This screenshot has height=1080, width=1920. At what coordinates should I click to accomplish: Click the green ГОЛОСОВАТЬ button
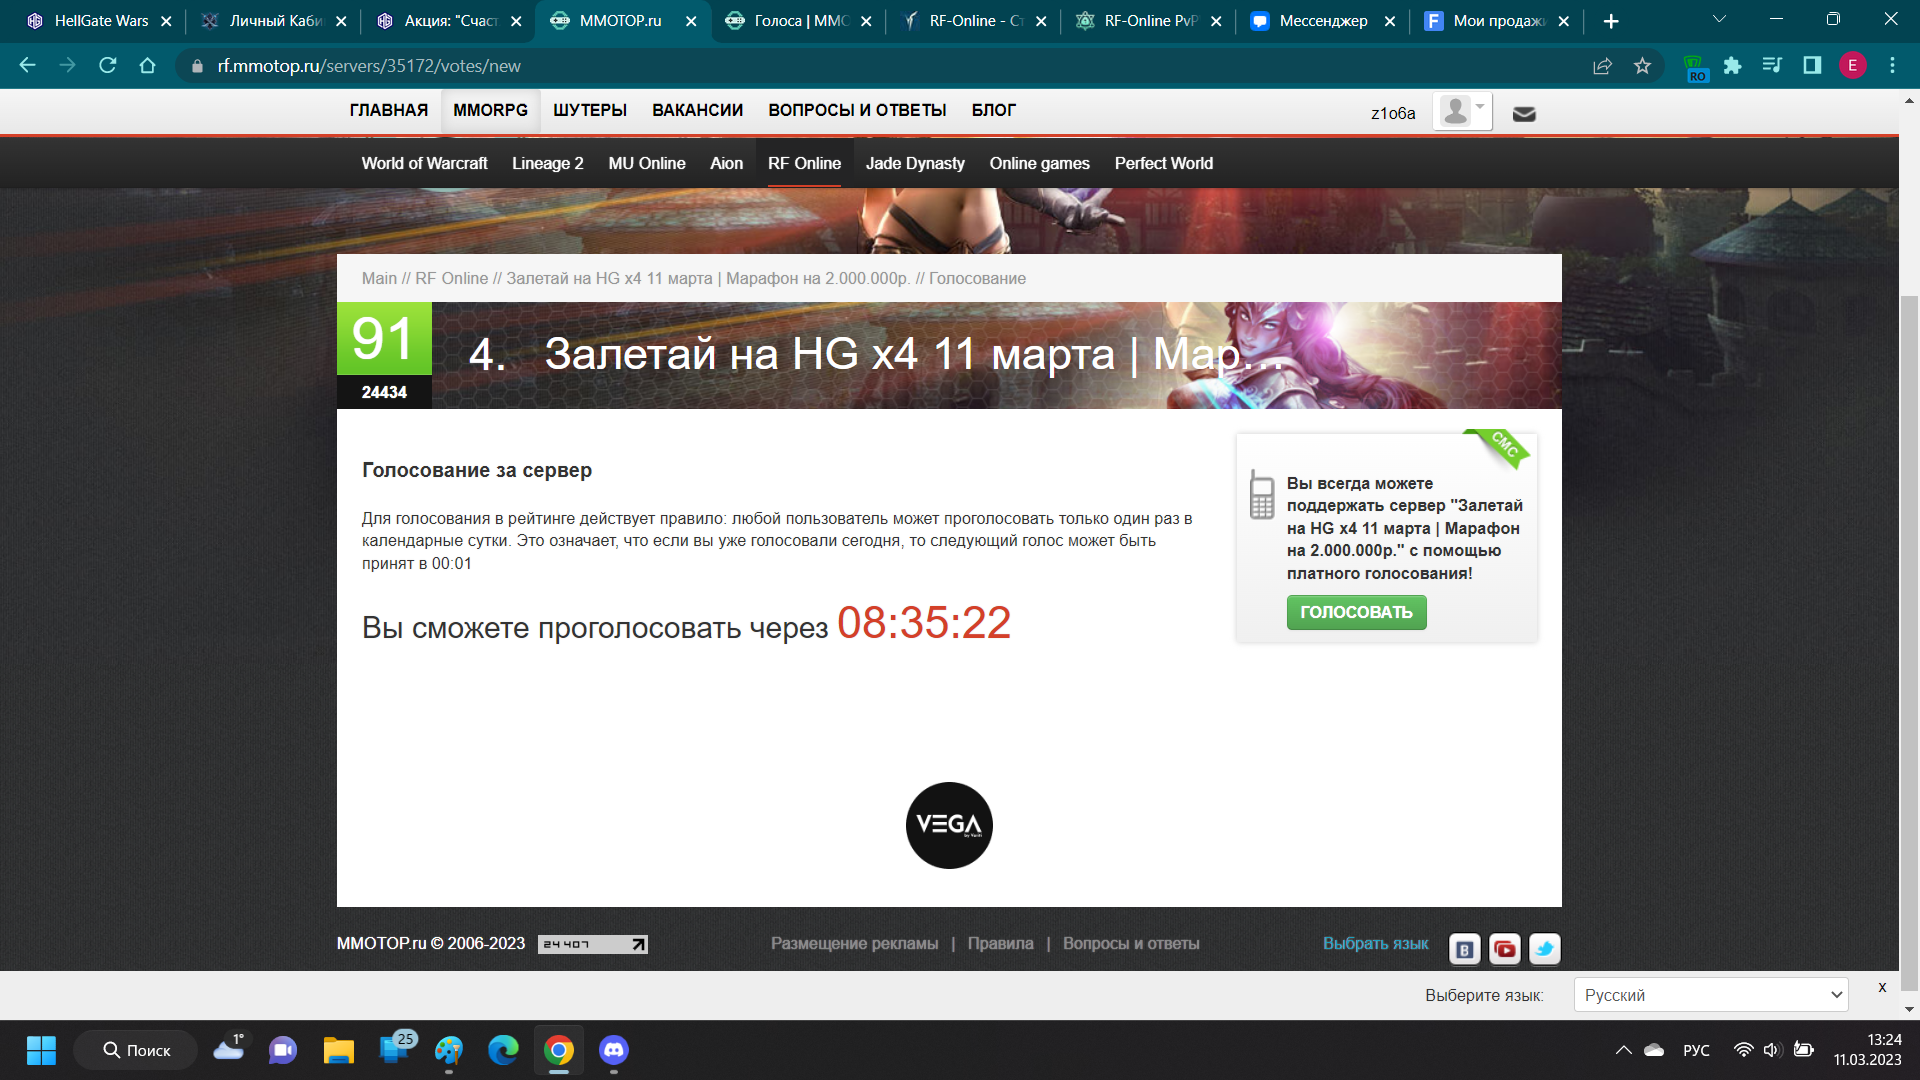[1356, 612]
